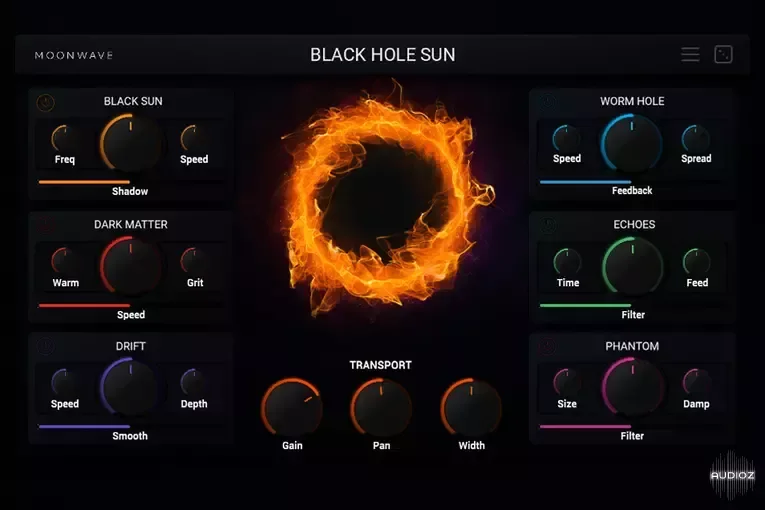Click the large Phantom center knob
765x510 pixels.
(633, 387)
